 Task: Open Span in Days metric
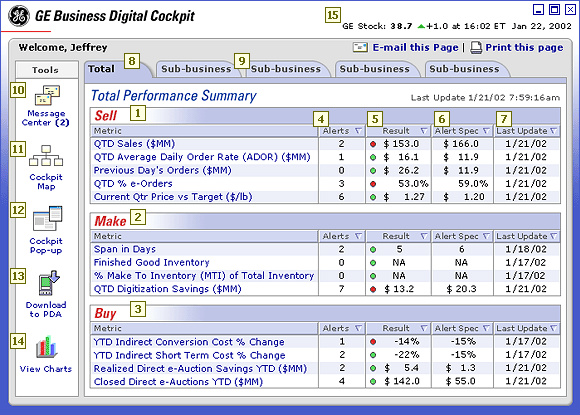coord(125,249)
